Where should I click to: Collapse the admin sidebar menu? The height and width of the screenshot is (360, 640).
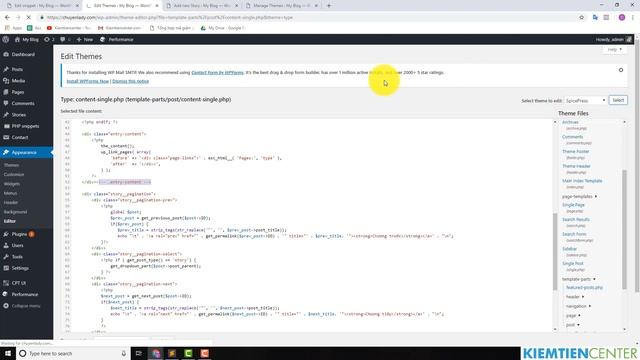pyautogui.click(x=22, y=306)
